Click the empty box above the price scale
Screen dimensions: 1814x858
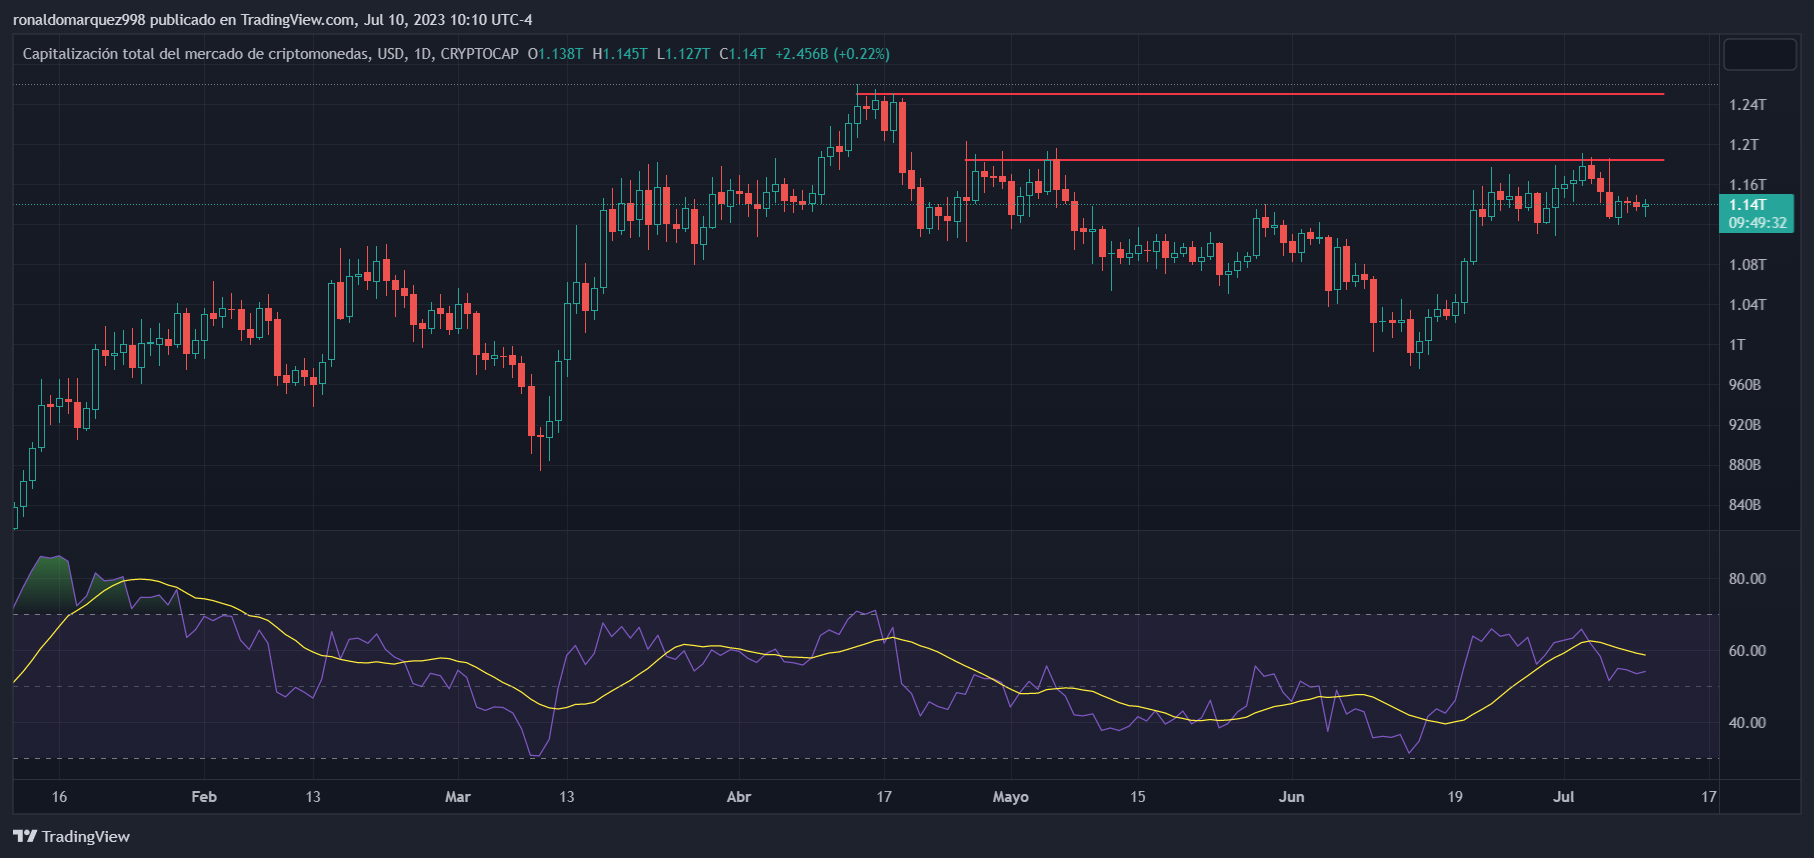pos(1759,55)
